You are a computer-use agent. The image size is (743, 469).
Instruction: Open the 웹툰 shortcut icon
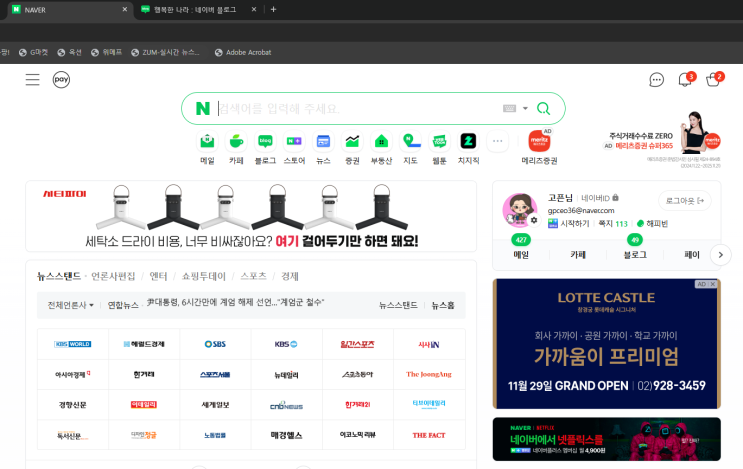click(x=439, y=141)
